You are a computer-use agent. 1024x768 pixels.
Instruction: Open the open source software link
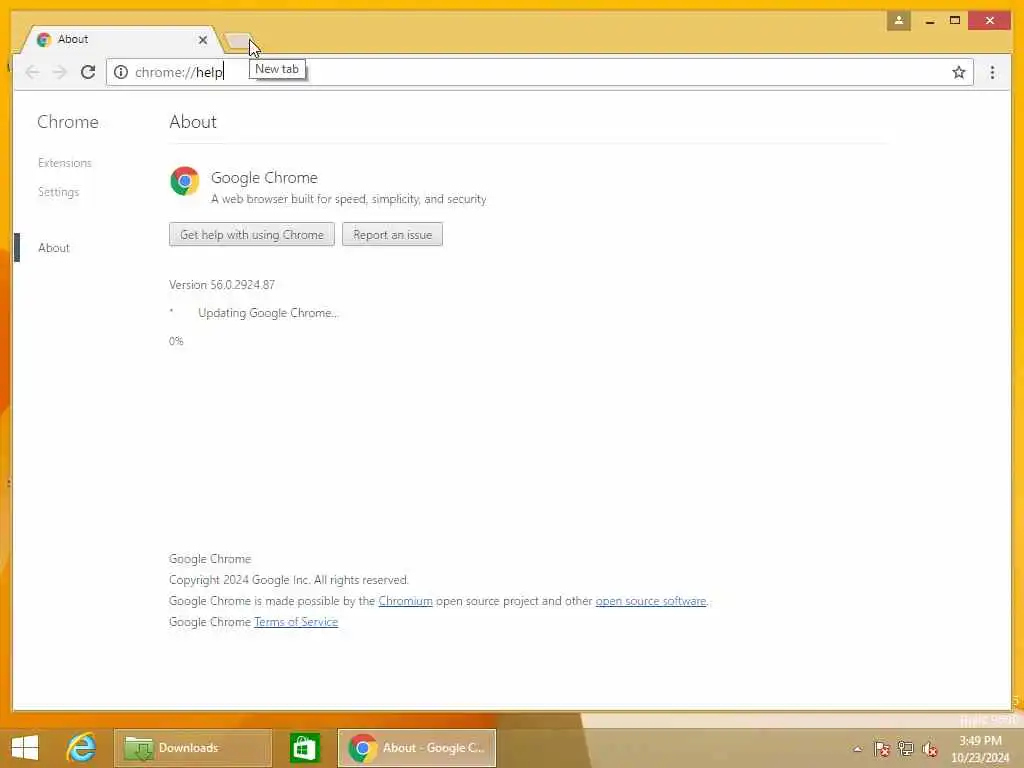point(650,601)
